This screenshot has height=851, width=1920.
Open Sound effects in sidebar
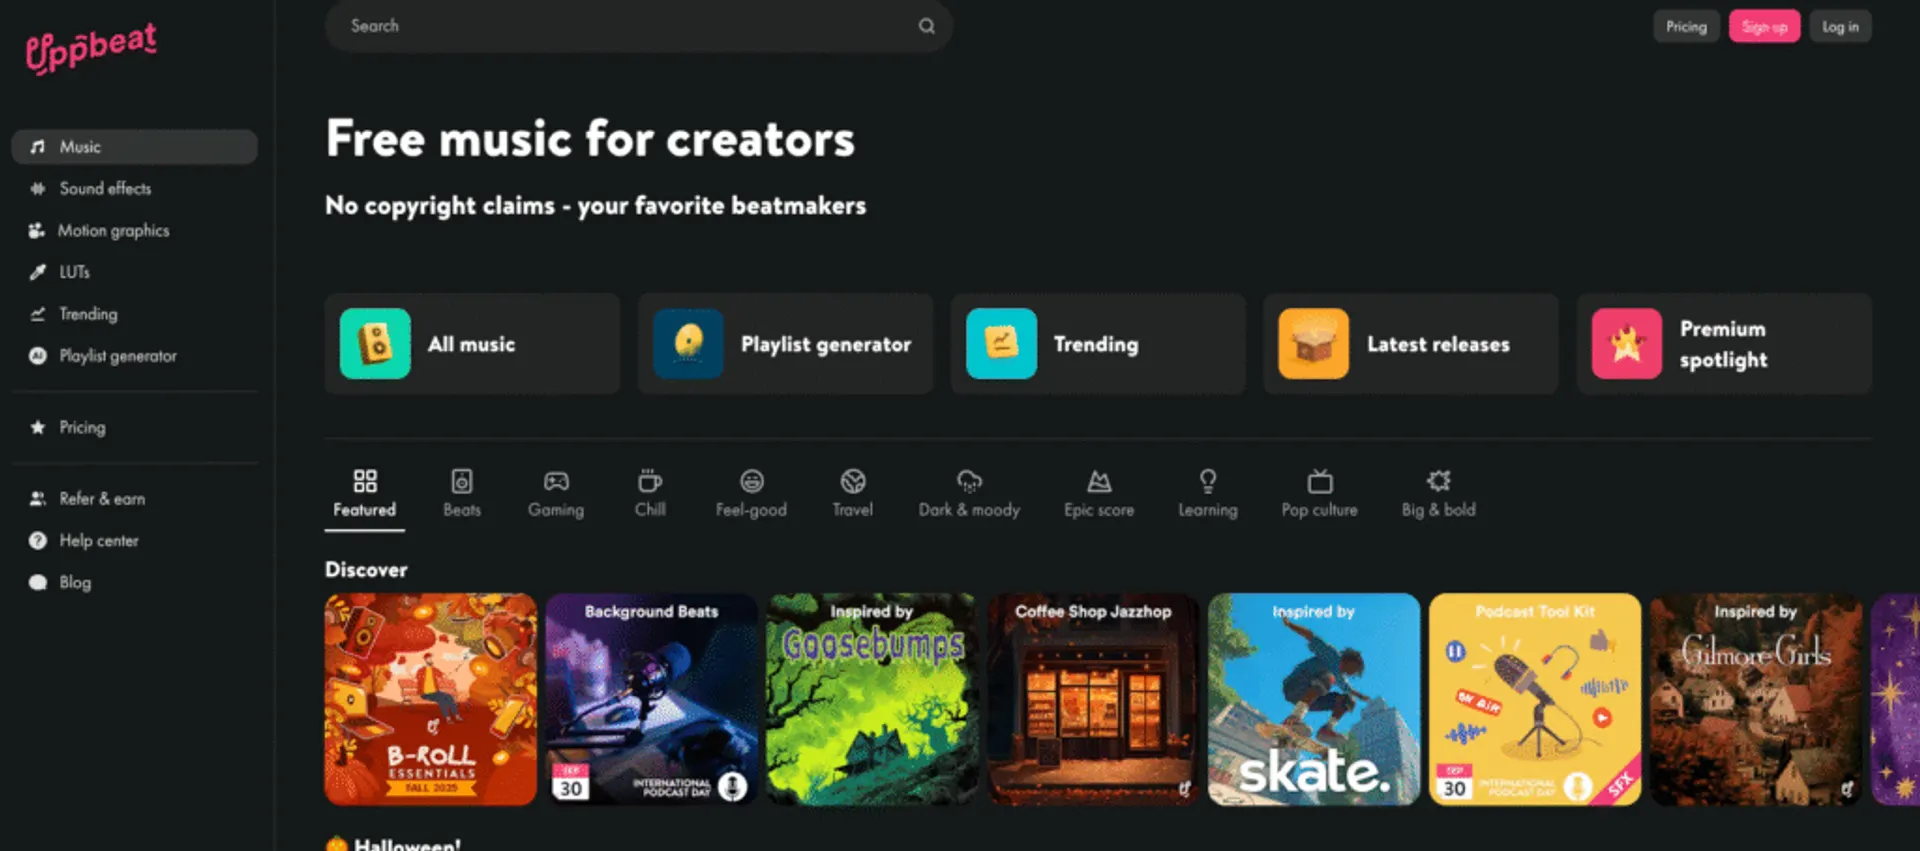pos(105,189)
